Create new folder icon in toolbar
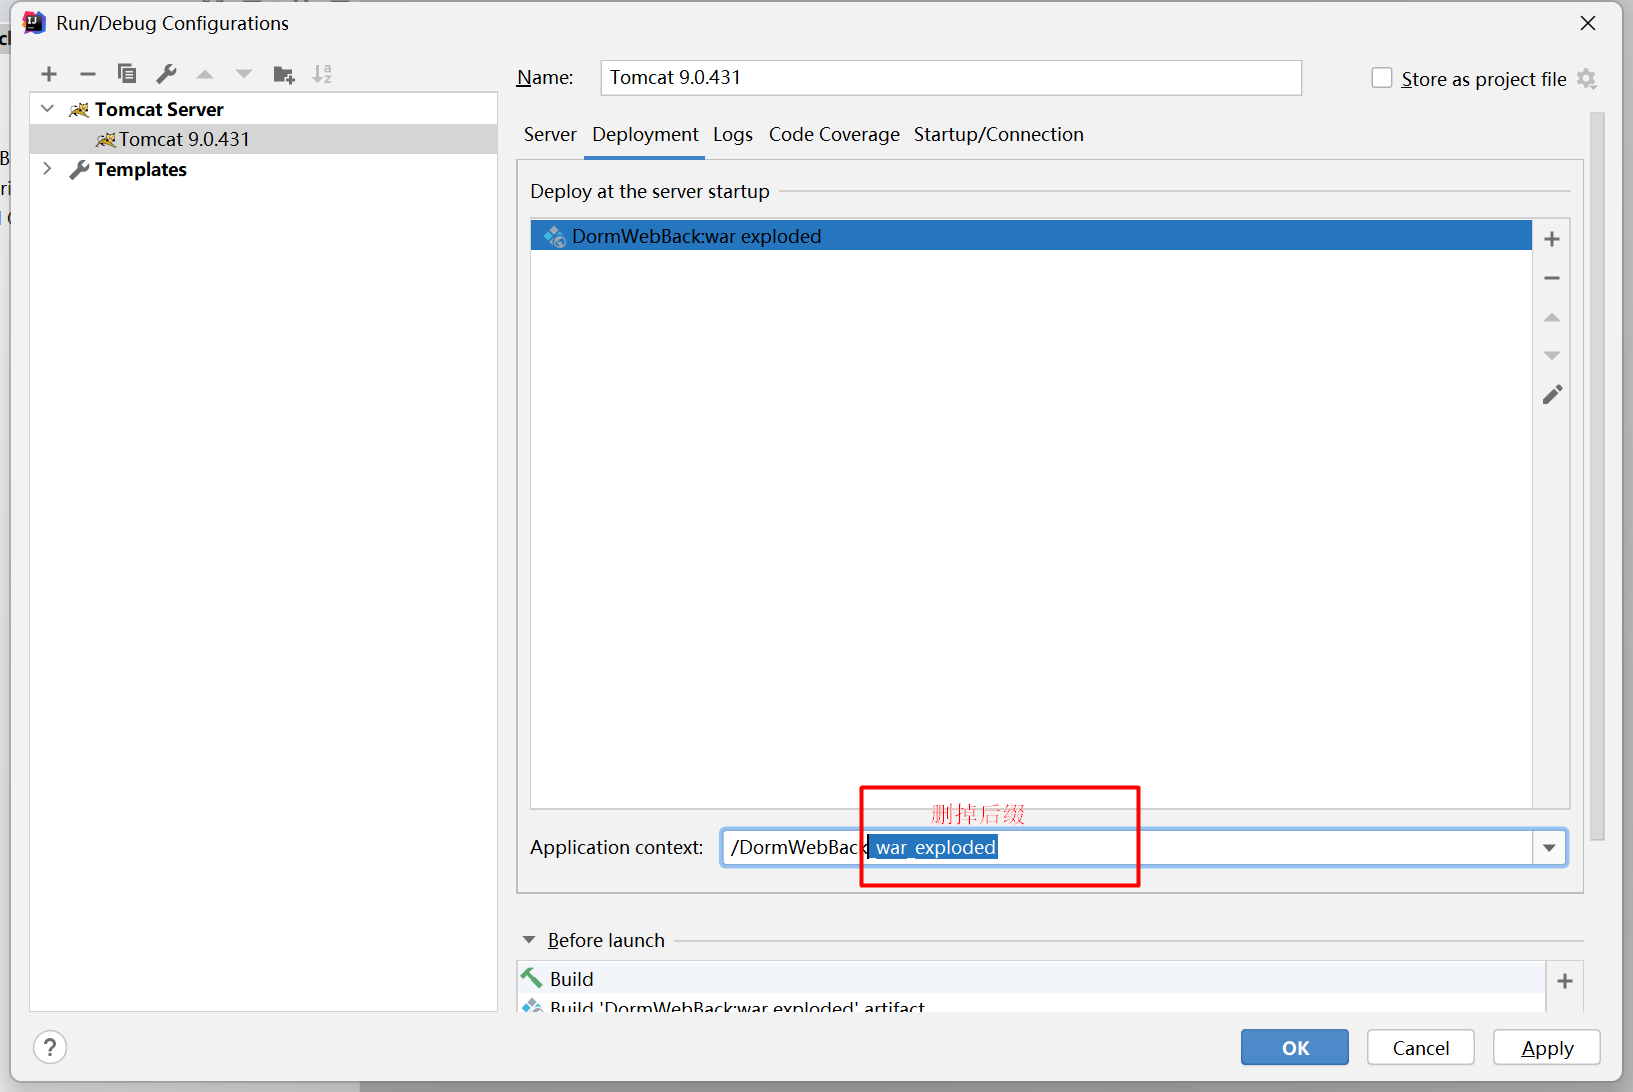The image size is (1633, 1092). pyautogui.click(x=284, y=74)
